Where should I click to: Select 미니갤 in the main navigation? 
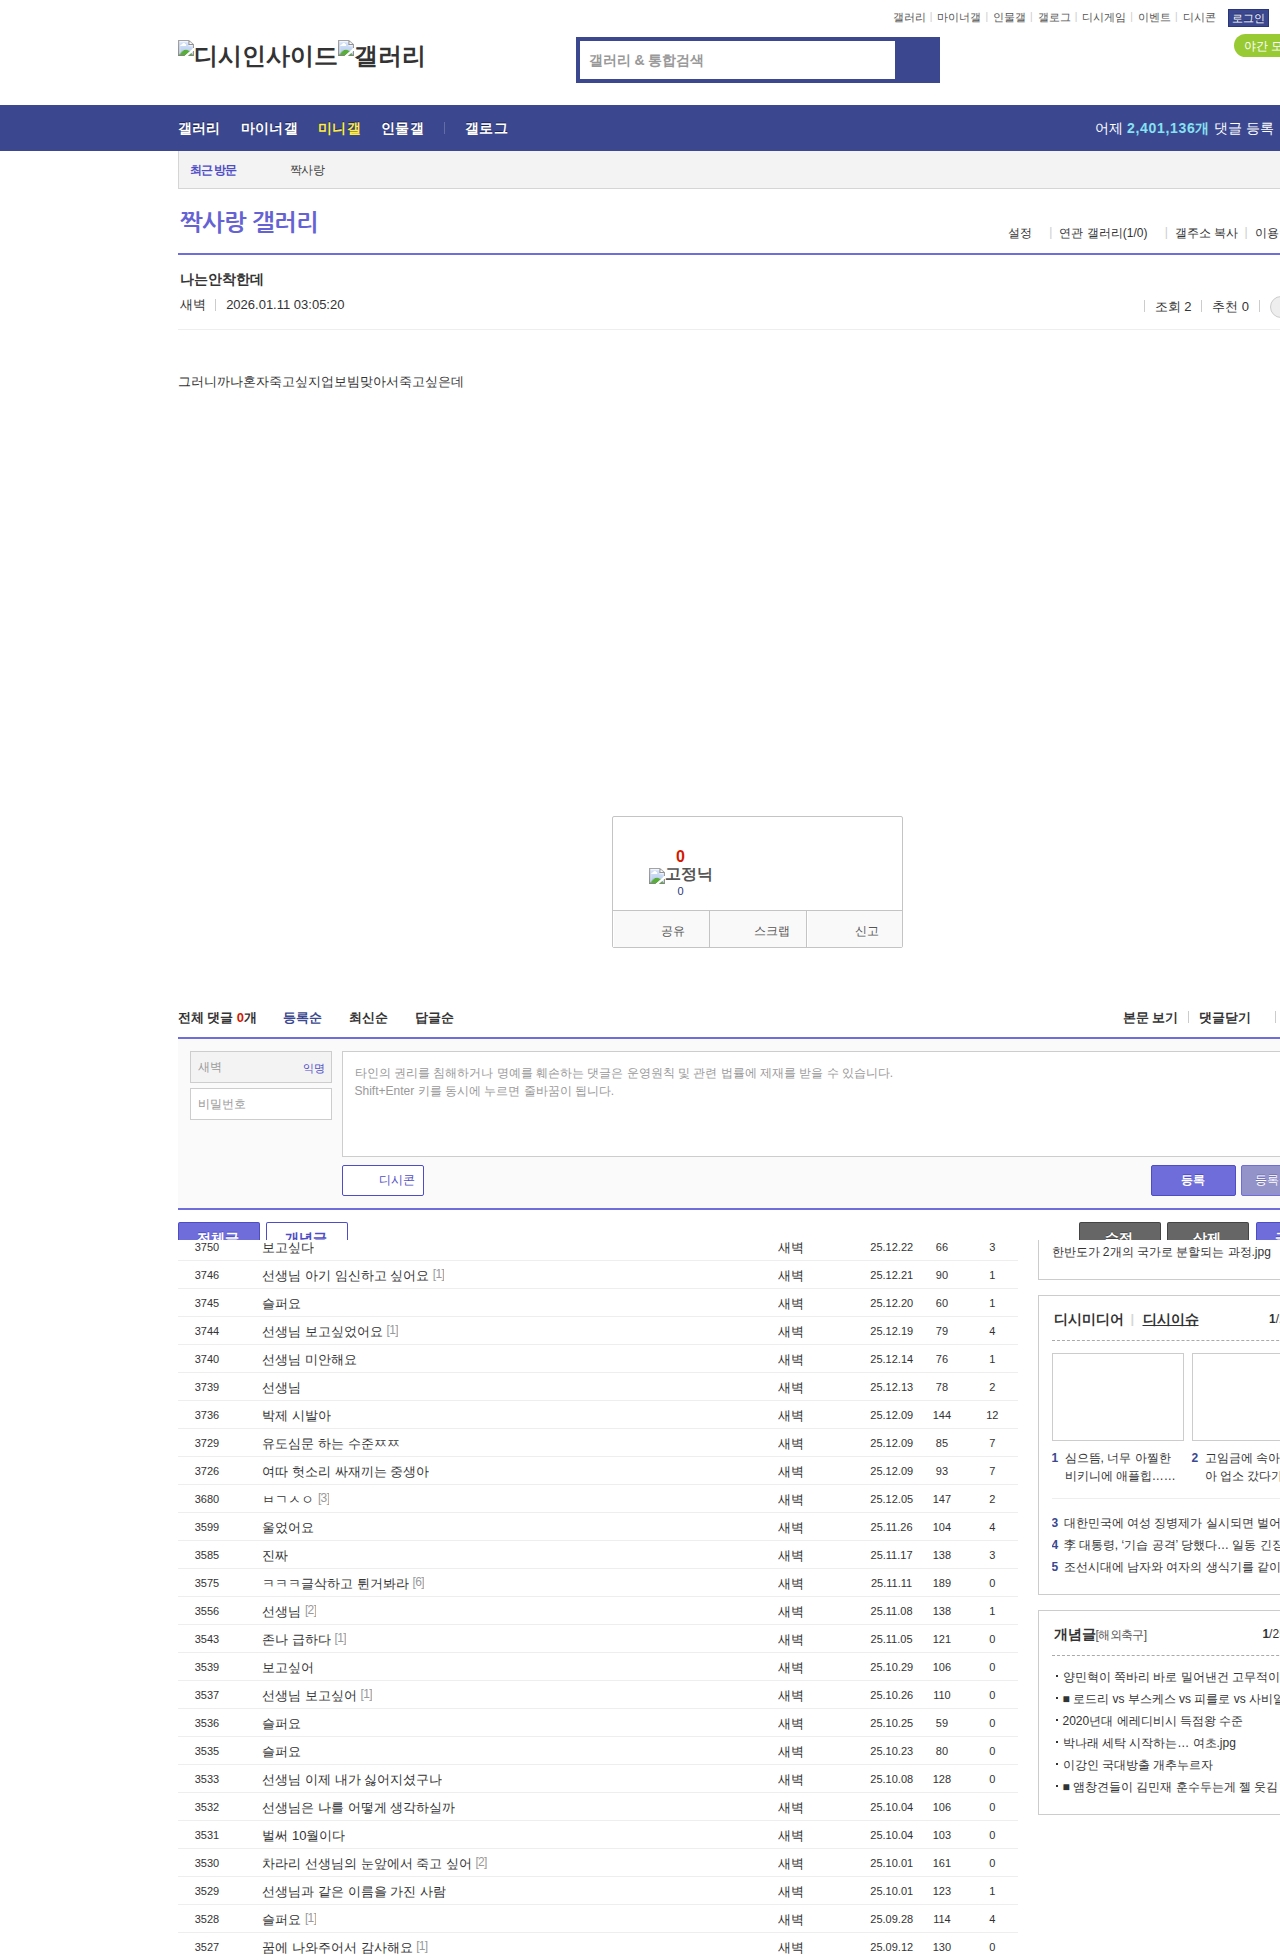(x=339, y=129)
